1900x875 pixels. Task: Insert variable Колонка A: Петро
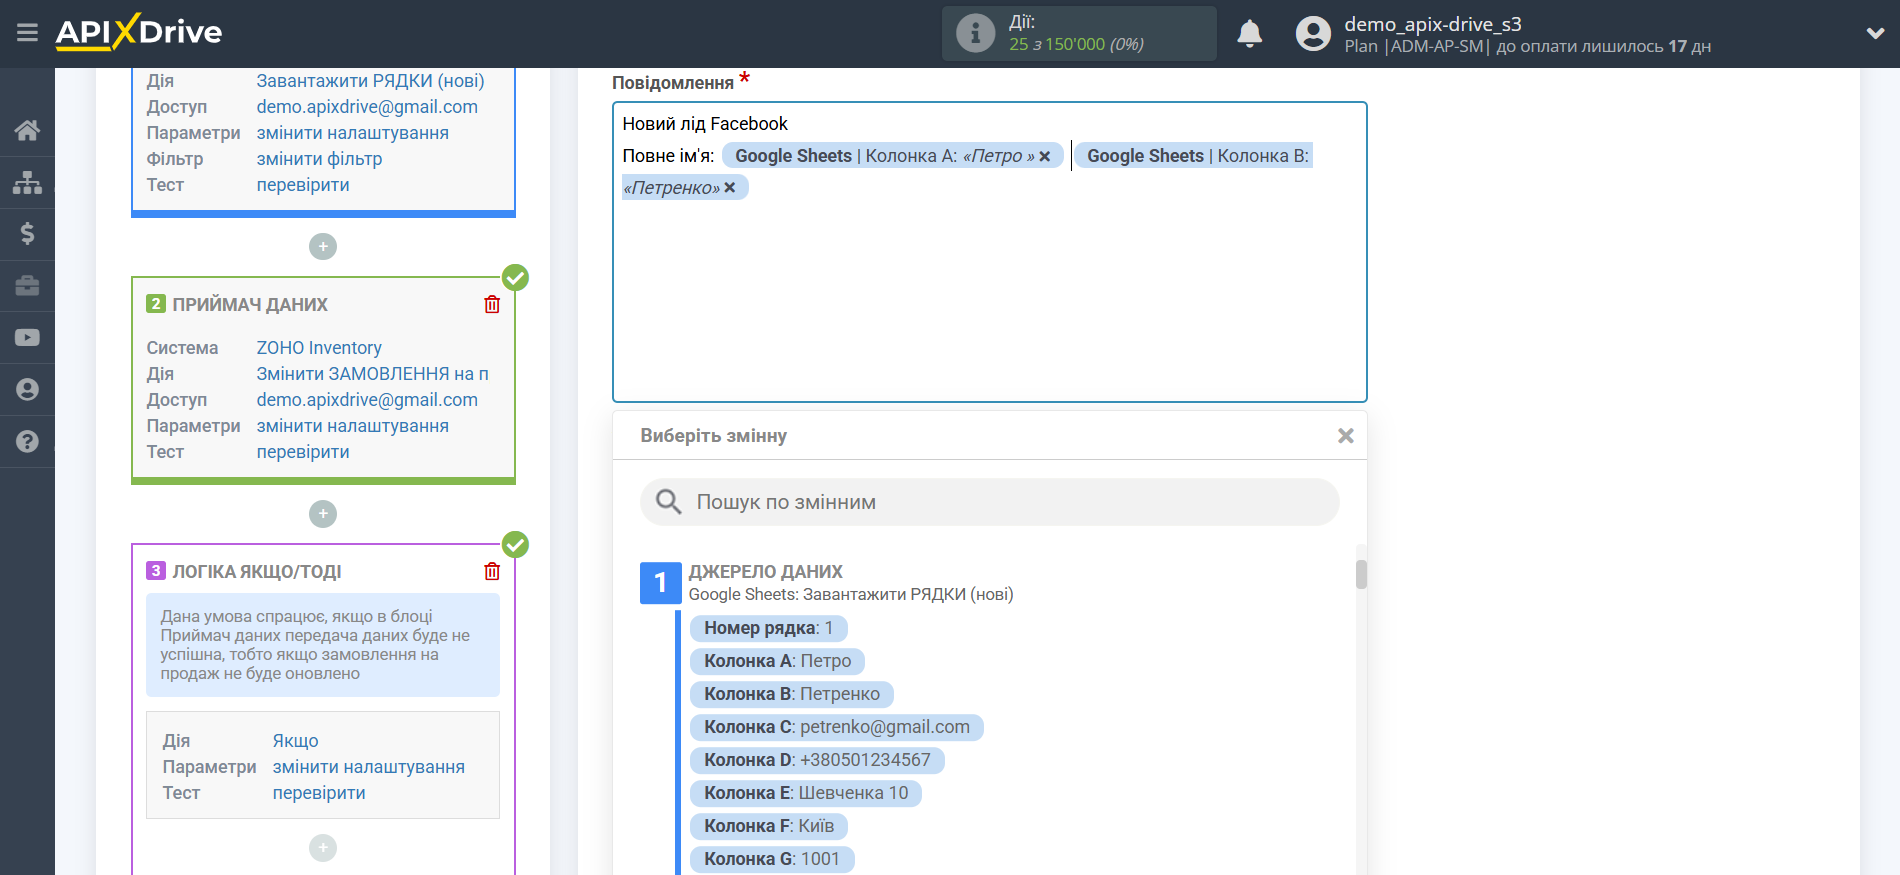click(x=777, y=661)
